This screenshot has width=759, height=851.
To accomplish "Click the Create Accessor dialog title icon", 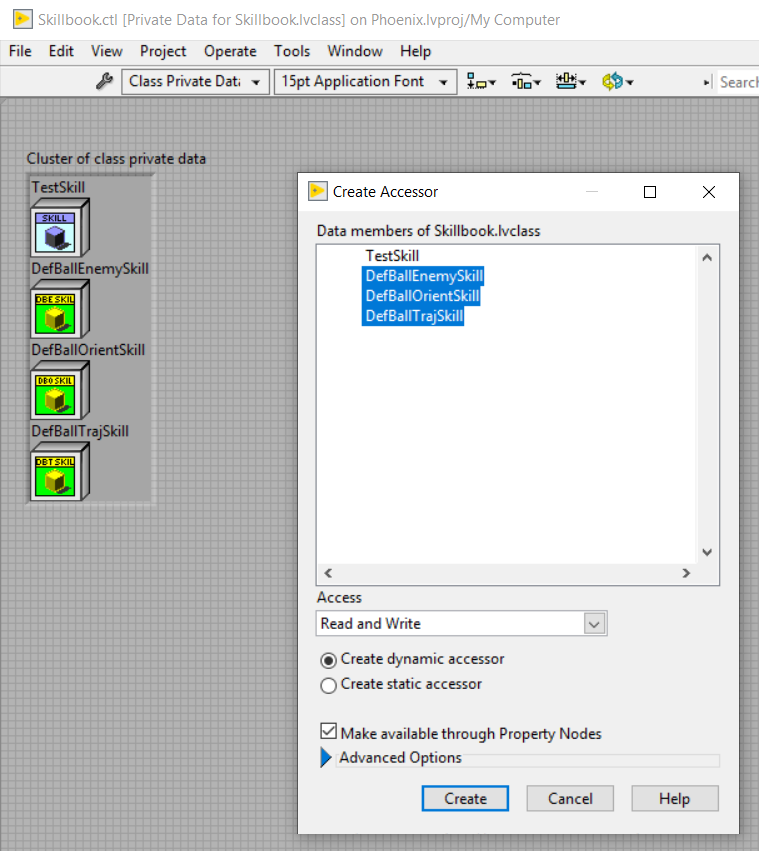I will click(x=318, y=192).
